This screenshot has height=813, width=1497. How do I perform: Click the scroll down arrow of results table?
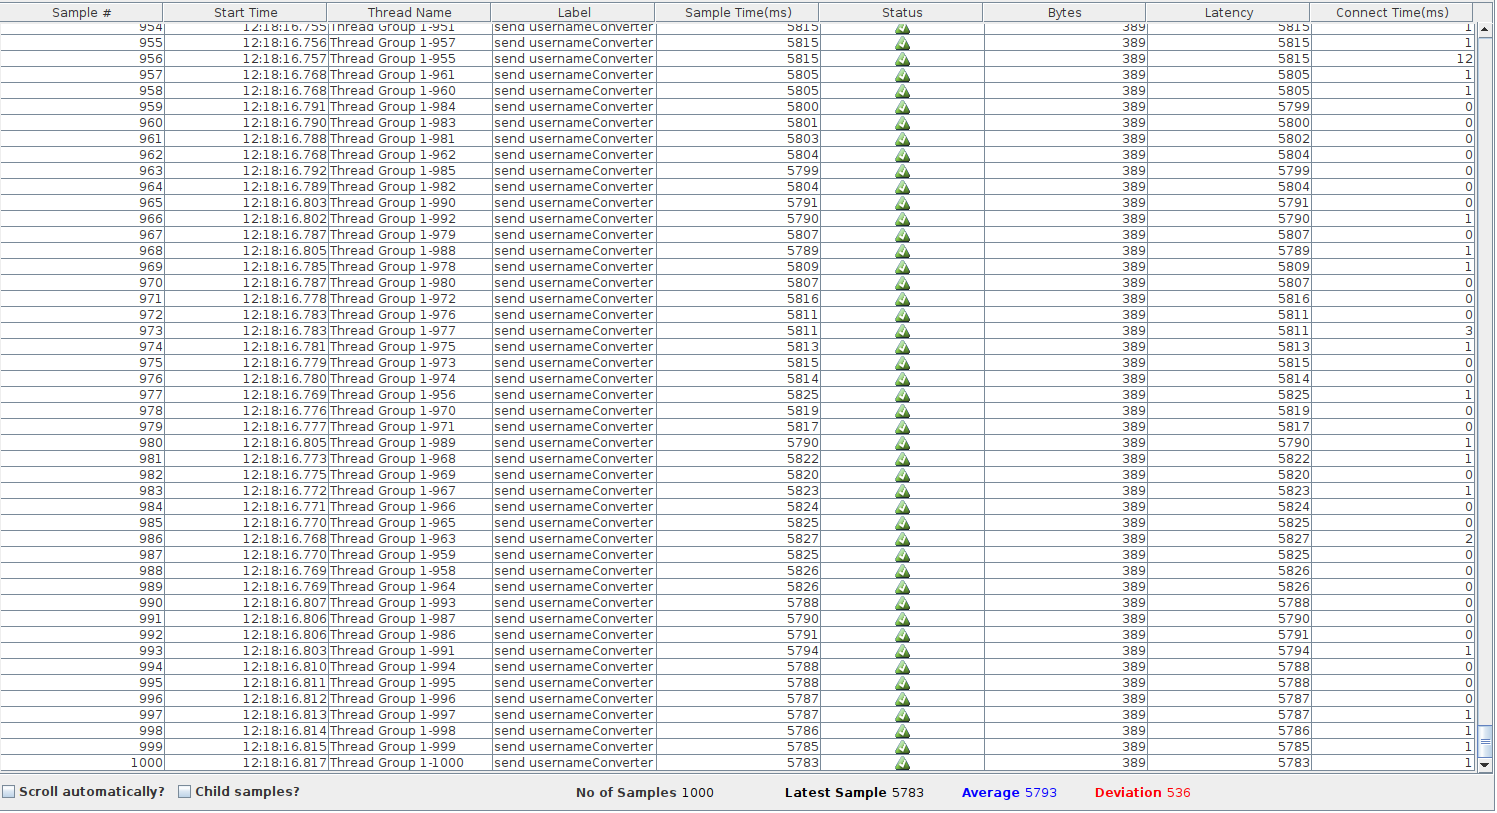1485,765
